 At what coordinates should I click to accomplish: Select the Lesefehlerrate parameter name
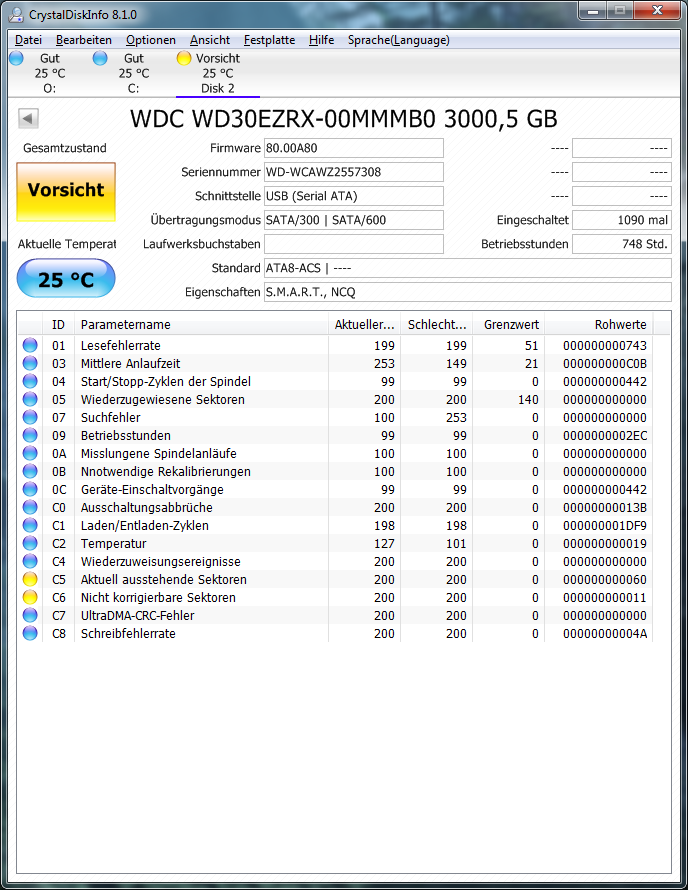(x=120, y=345)
